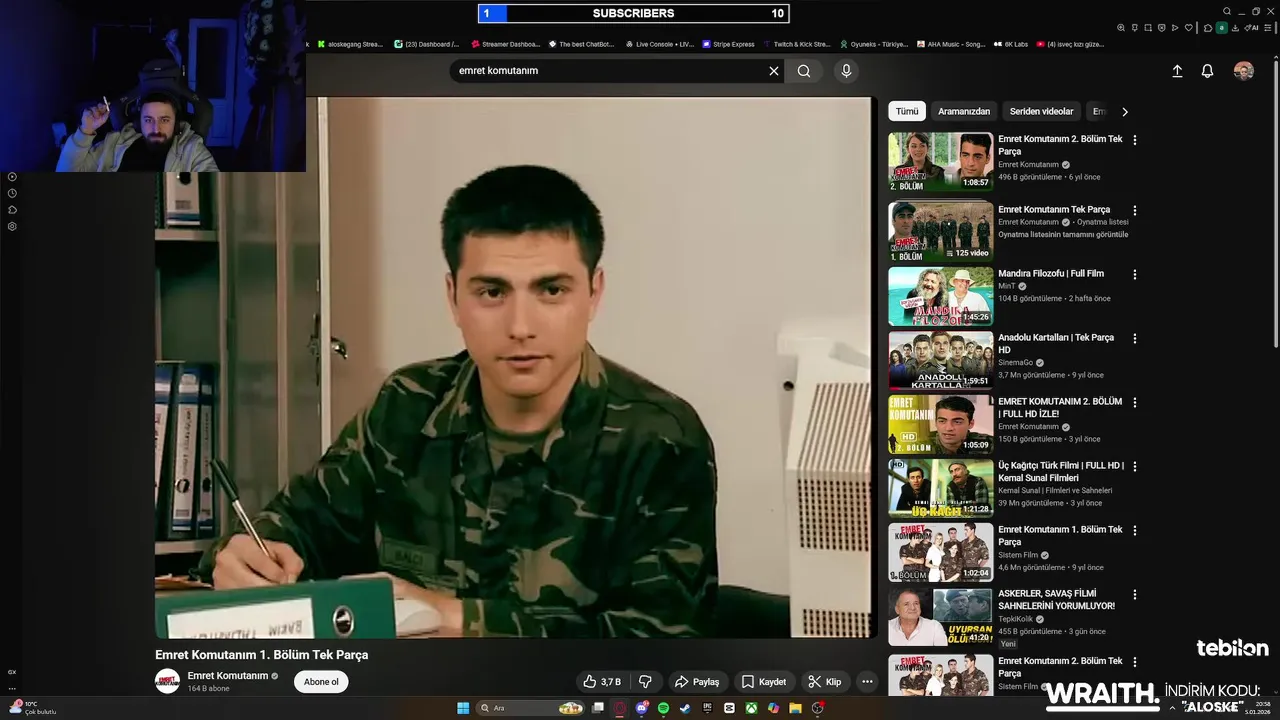Open the 'AHA Music - Song...' bookmark
The width and height of the screenshot is (1280, 720).
(x=951, y=44)
